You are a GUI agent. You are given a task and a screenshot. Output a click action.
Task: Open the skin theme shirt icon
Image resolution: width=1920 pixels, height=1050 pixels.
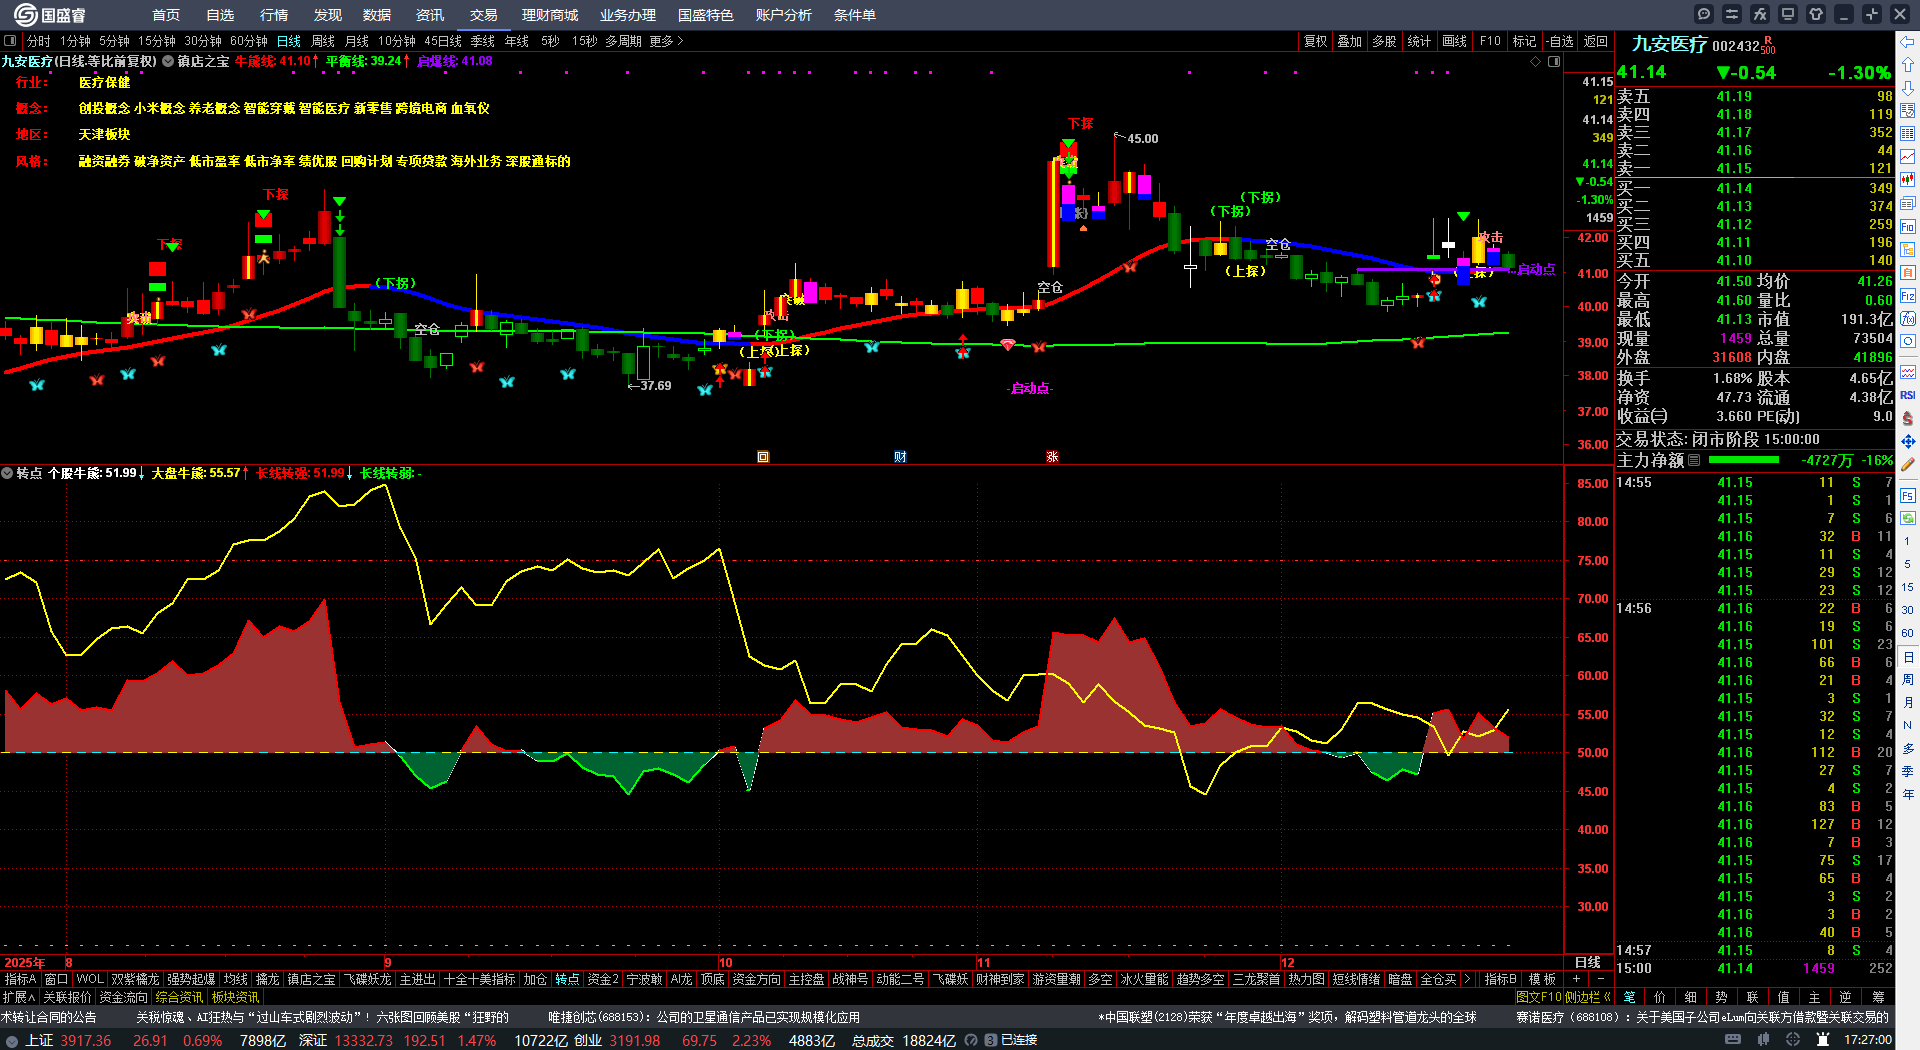coord(1816,14)
